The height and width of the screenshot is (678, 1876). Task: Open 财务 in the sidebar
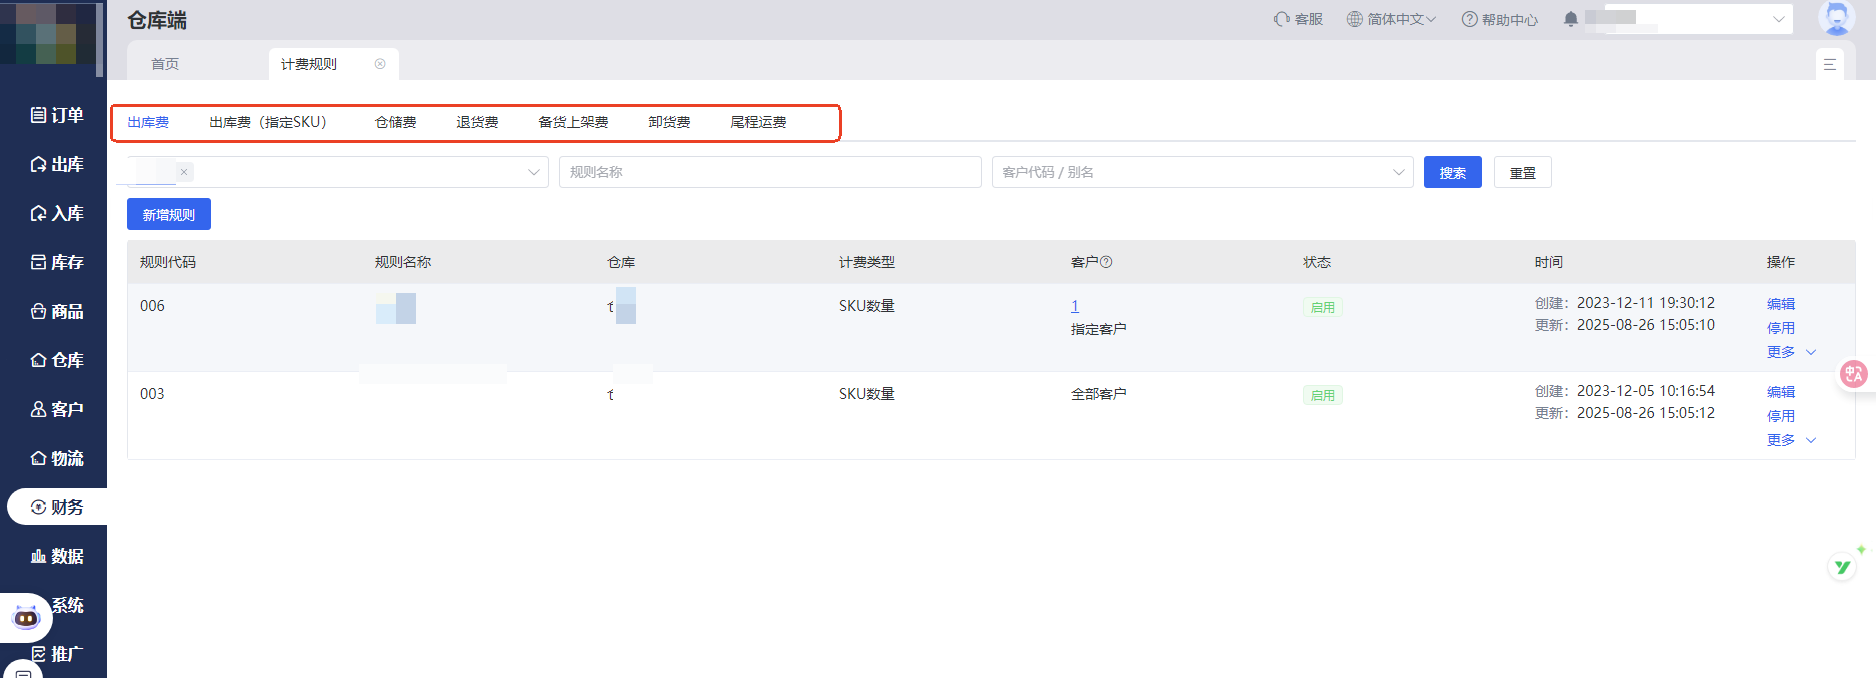pos(57,507)
